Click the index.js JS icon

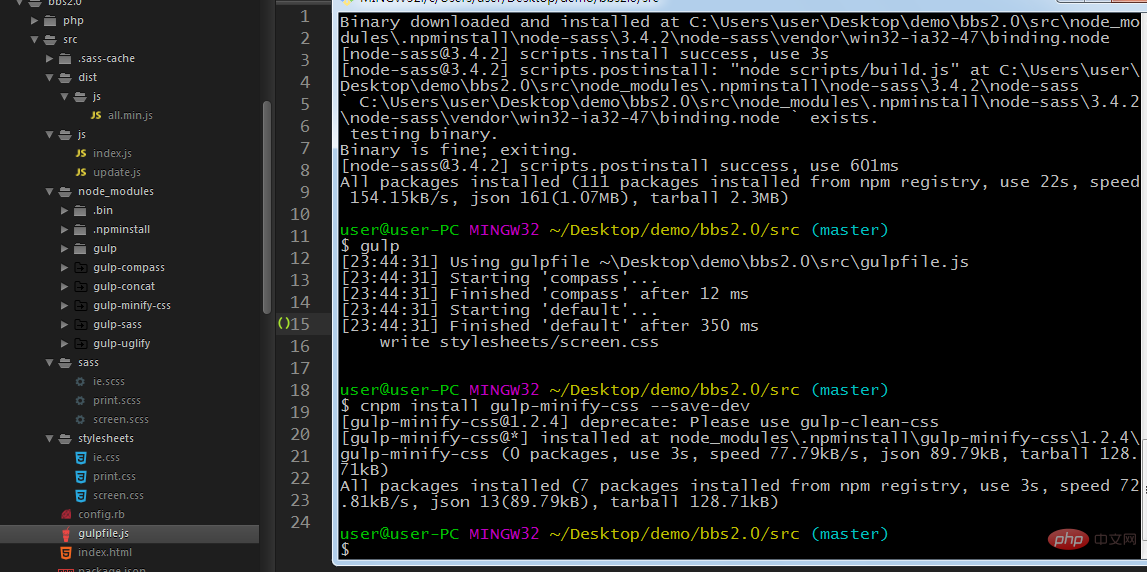[x=80, y=154]
